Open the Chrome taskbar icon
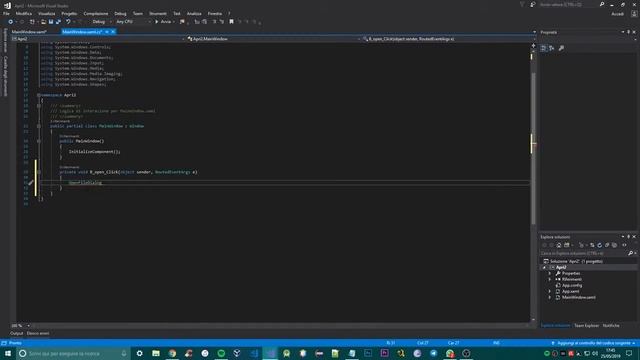Image resolution: width=640 pixels, height=360 pixels. click(x=172, y=353)
